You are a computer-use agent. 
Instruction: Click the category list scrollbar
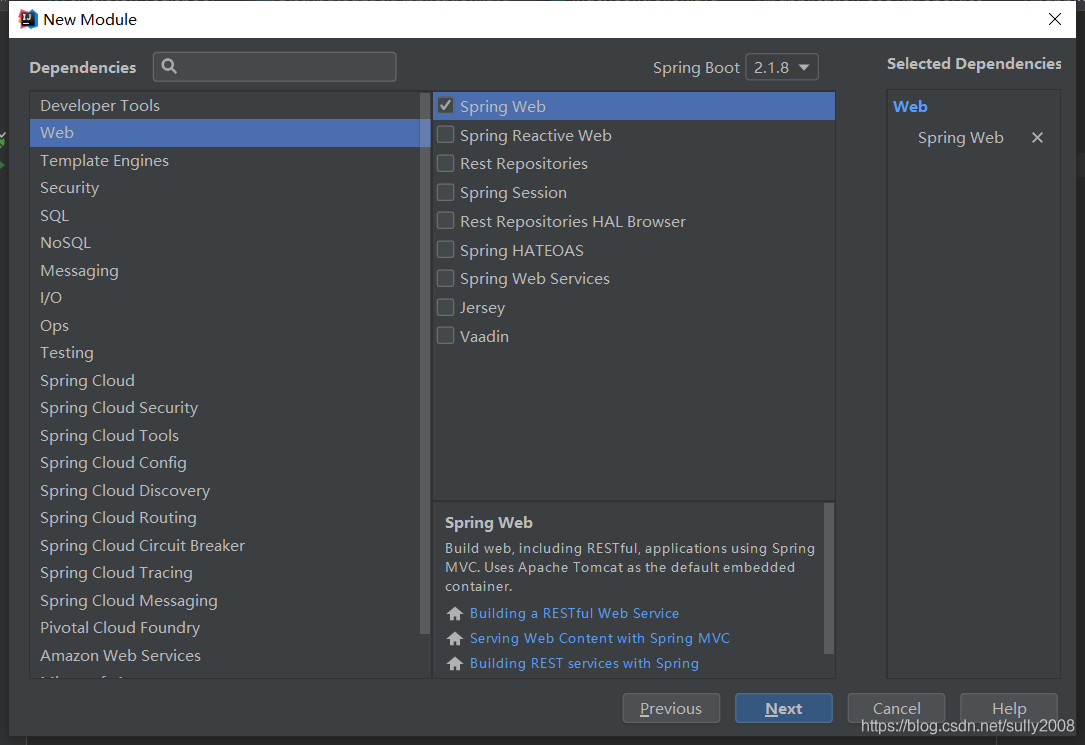coord(425,363)
